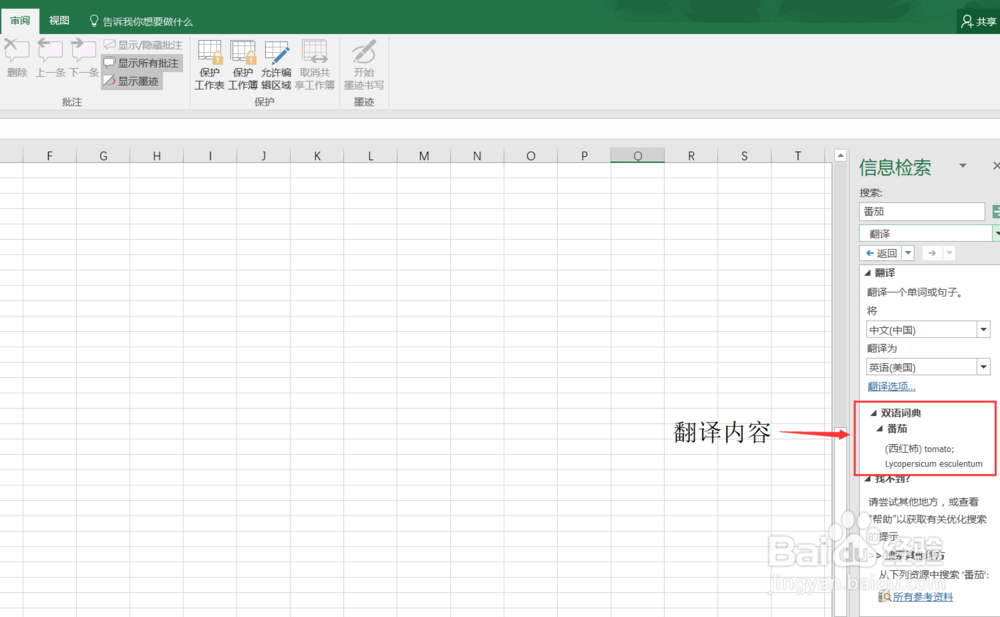Open the target language 英语(美国) dropdown
1000x617 pixels.
click(x=983, y=367)
